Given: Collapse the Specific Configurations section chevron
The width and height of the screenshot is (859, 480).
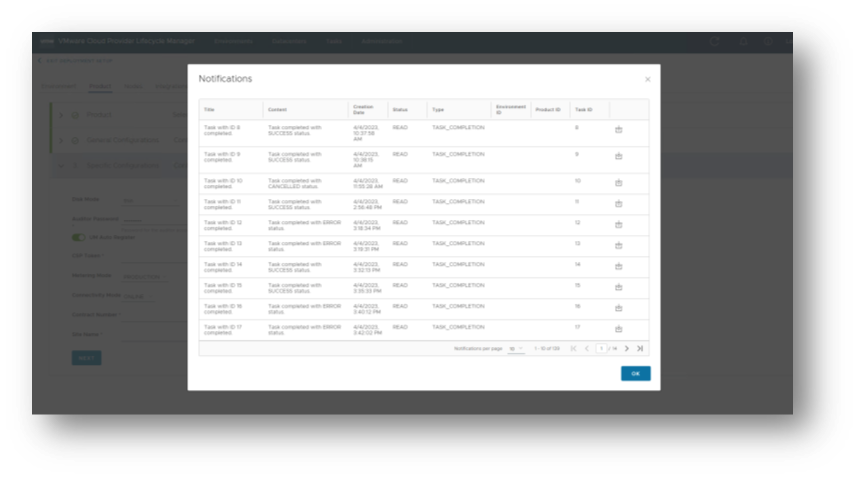Looking at the screenshot, I should (61, 165).
